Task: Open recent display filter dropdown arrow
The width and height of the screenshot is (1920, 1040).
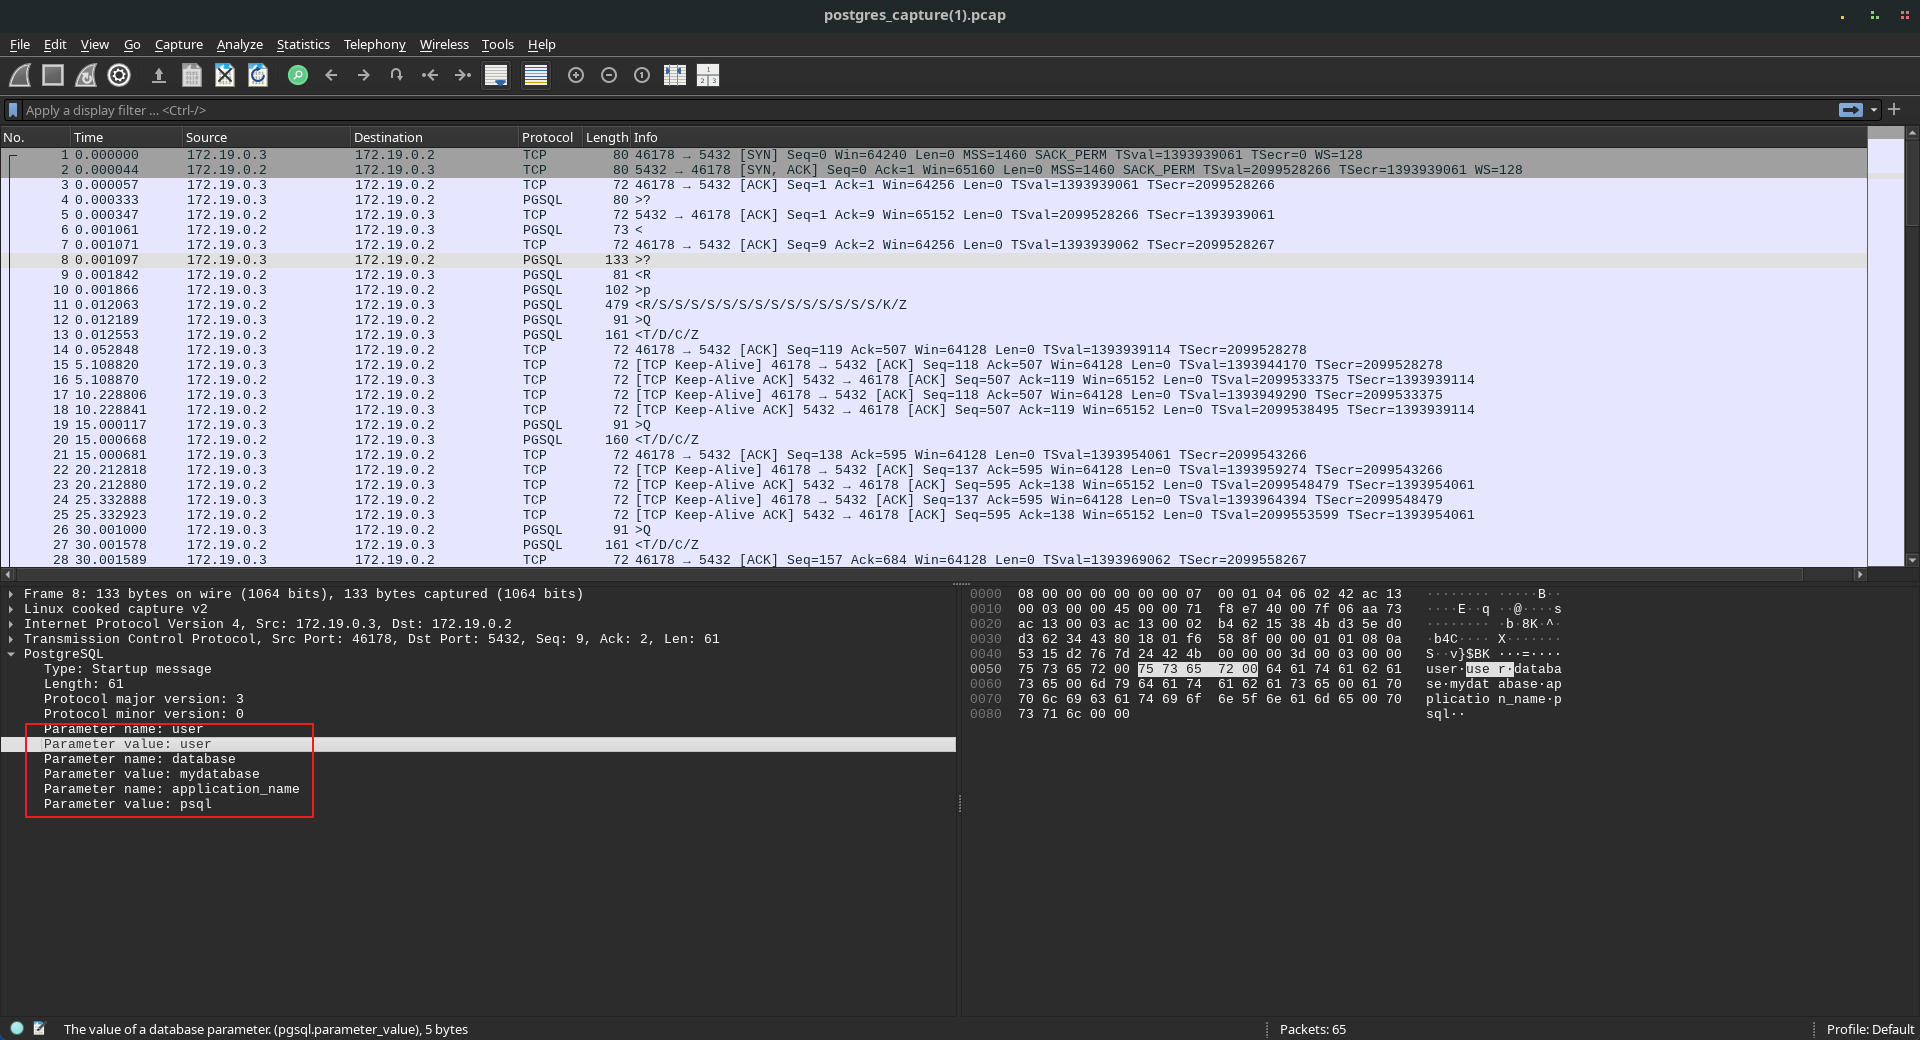Action: click(x=1874, y=110)
